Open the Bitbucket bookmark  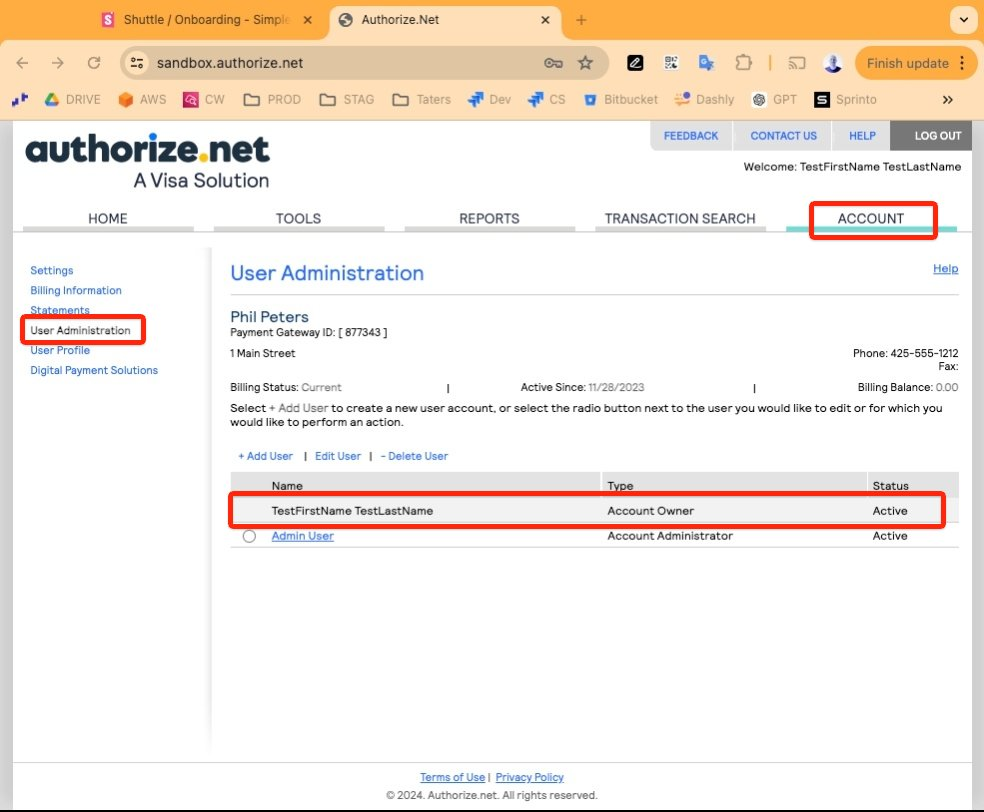pyautogui.click(x=620, y=99)
